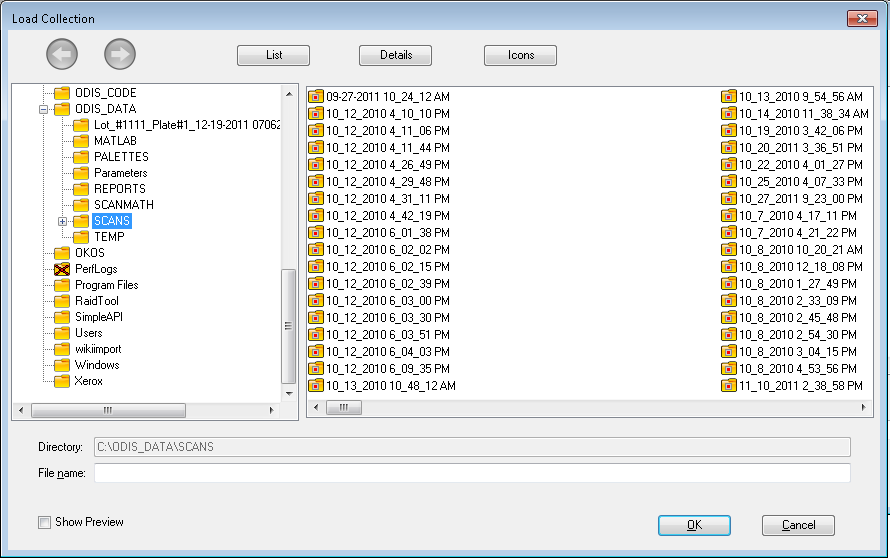Cancel the Load Collection dialog
The width and height of the screenshot is (890, 558).
[797, 525]
